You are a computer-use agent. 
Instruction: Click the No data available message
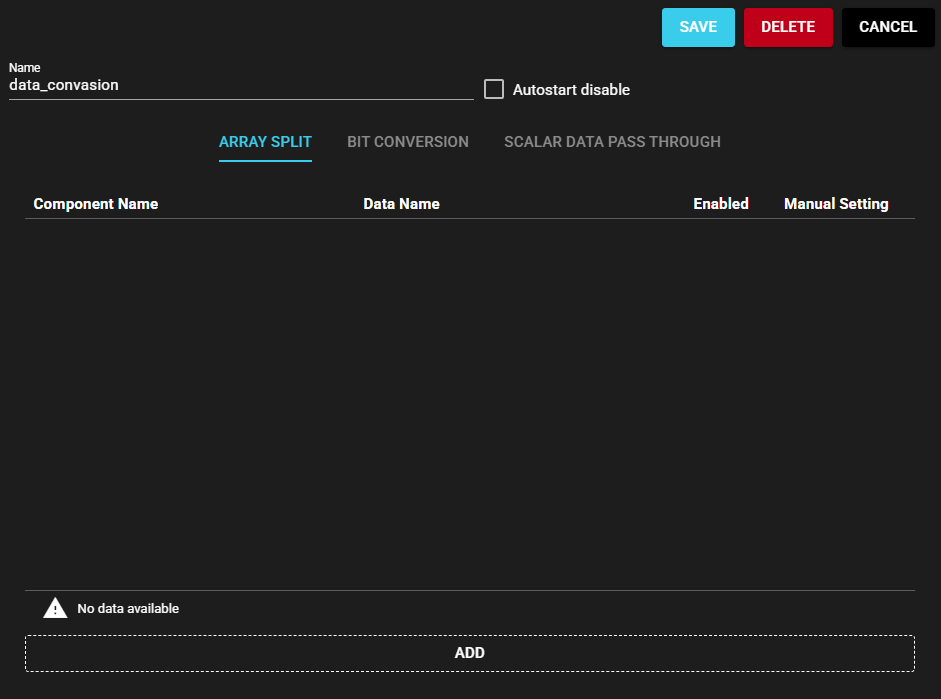coord(128,608)
